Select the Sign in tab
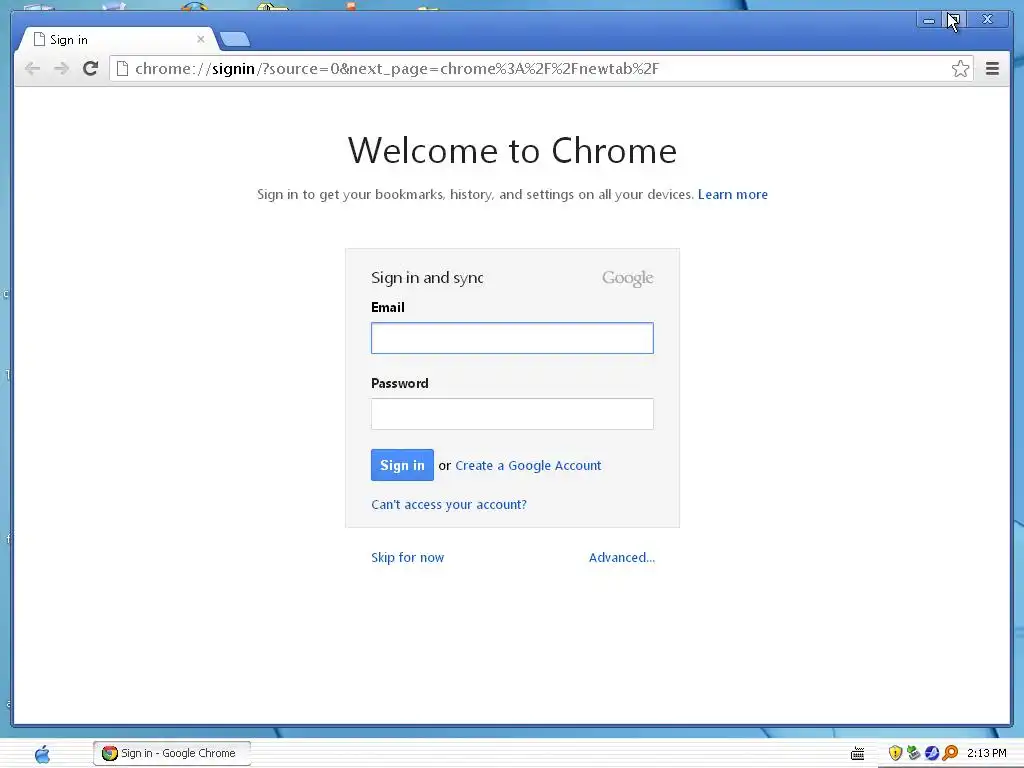The height and width of the screenshot is (768, 1024). 118,39
